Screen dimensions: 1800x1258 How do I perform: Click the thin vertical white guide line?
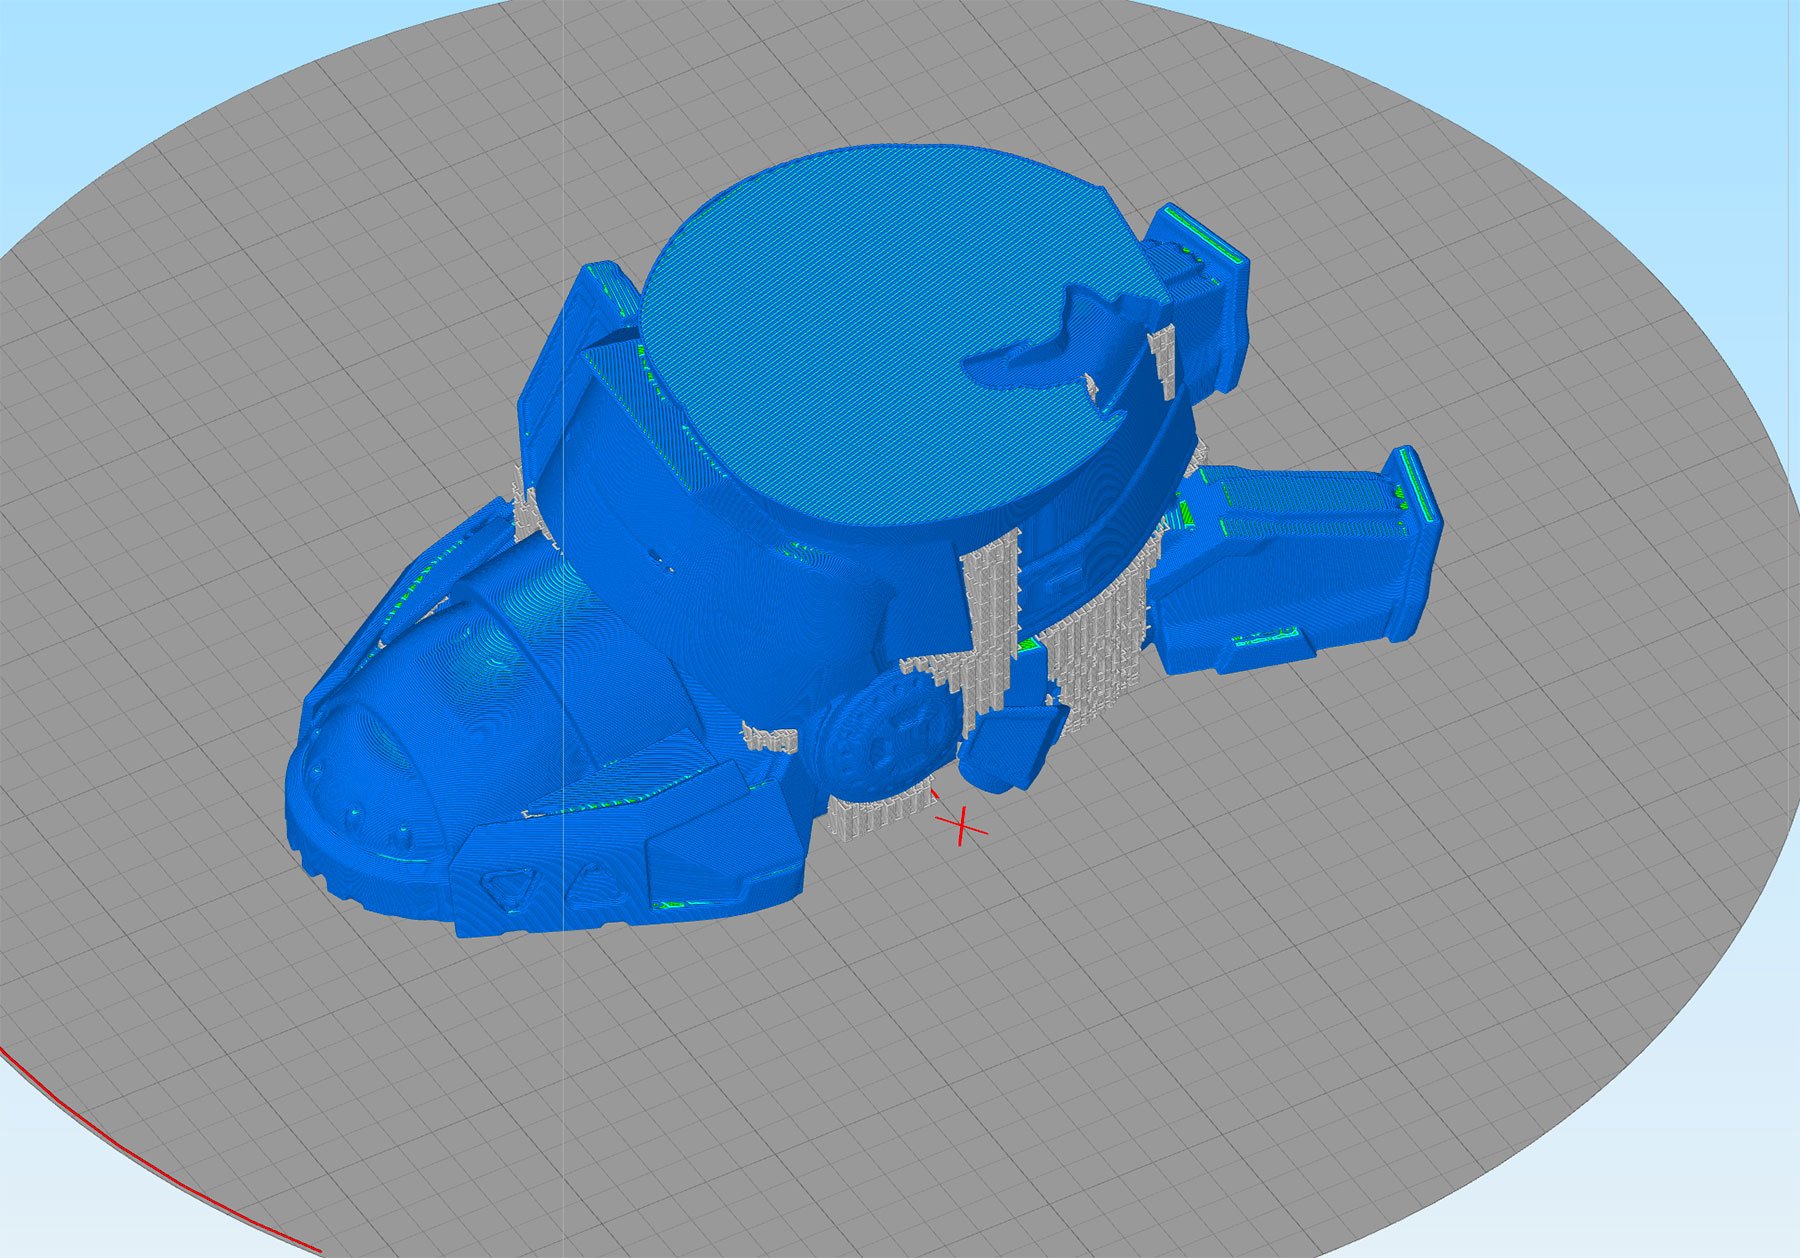coord(563,150)
